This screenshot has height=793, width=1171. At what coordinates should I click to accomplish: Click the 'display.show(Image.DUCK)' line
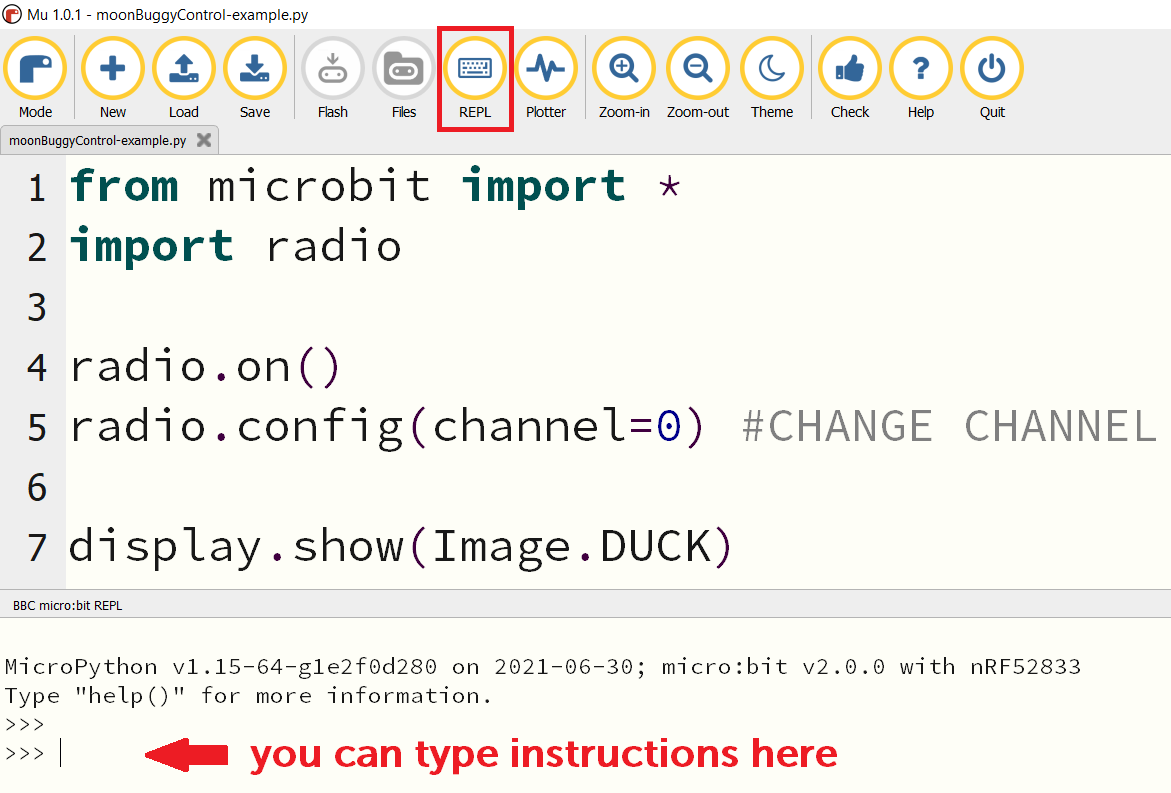coord(401,547)
